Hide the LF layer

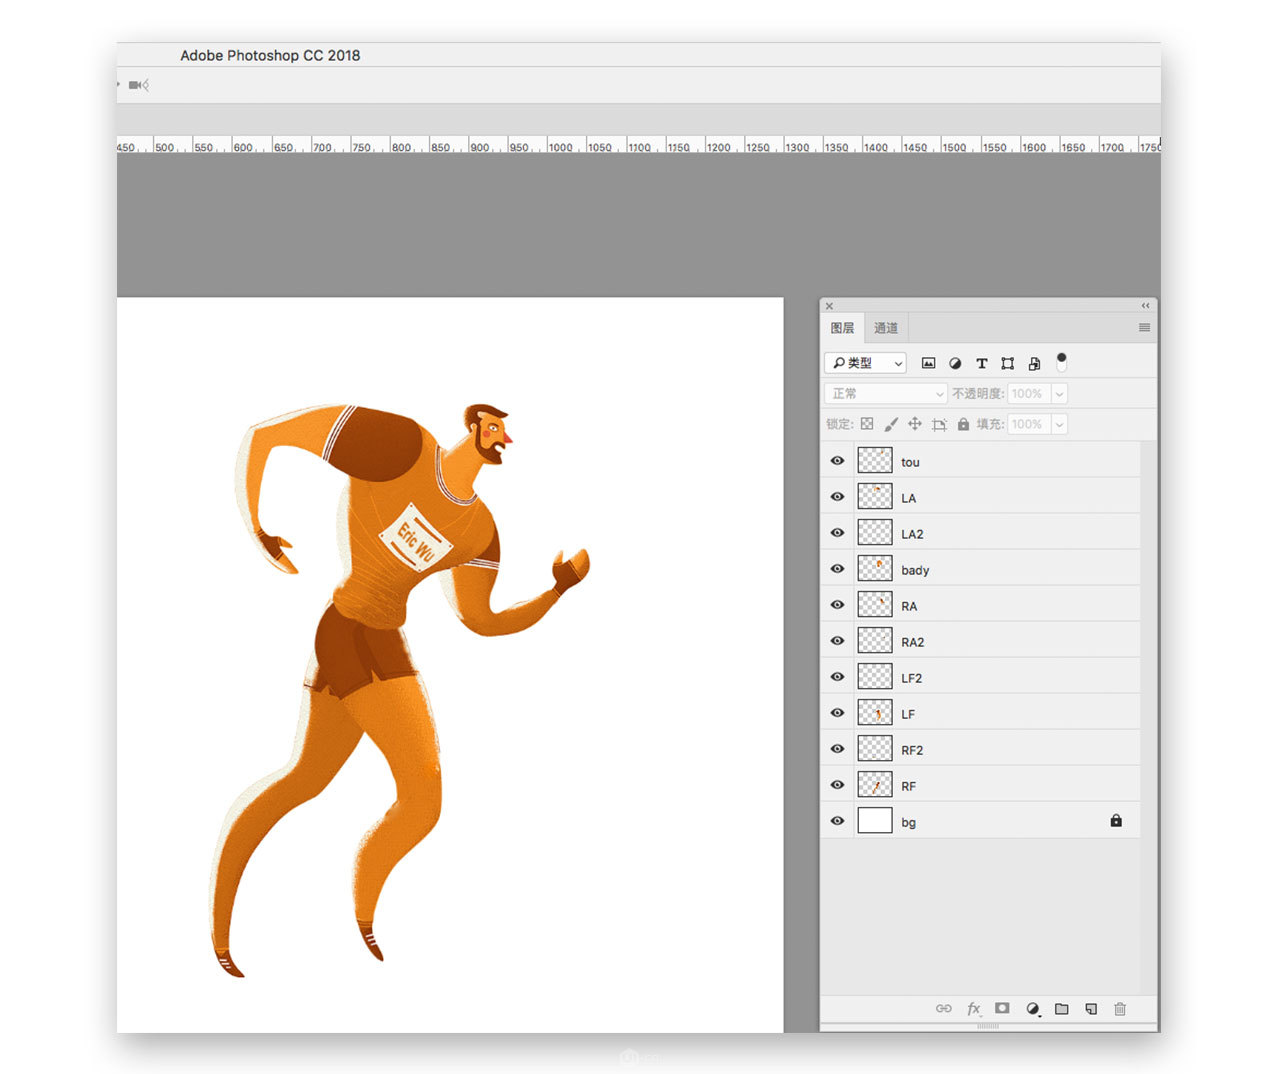pos(837,713)
